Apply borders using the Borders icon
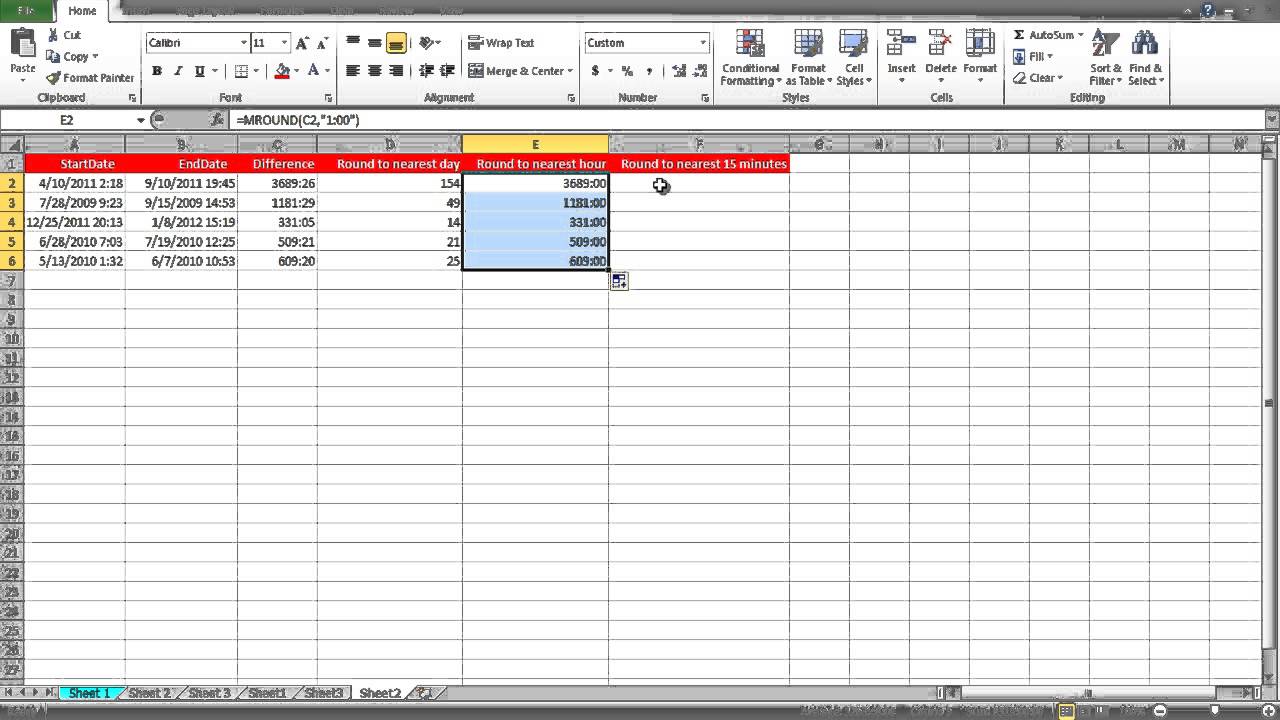 (241, 71)
